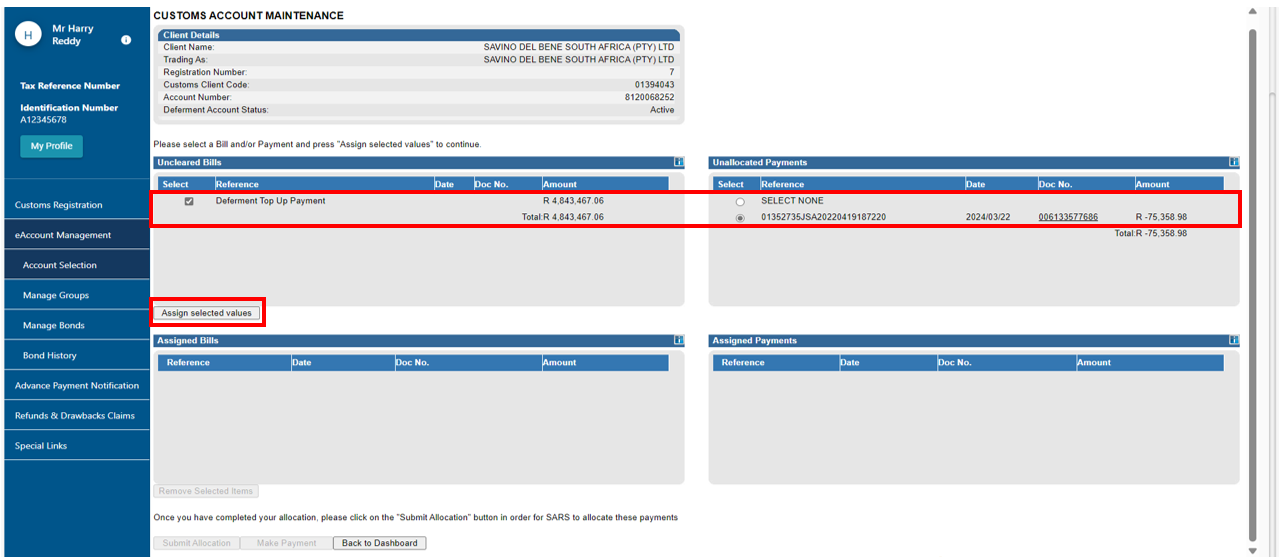Click the user avatar circle with H
The width and height of the screenshot is (1283, 560).
click(27, 35)
